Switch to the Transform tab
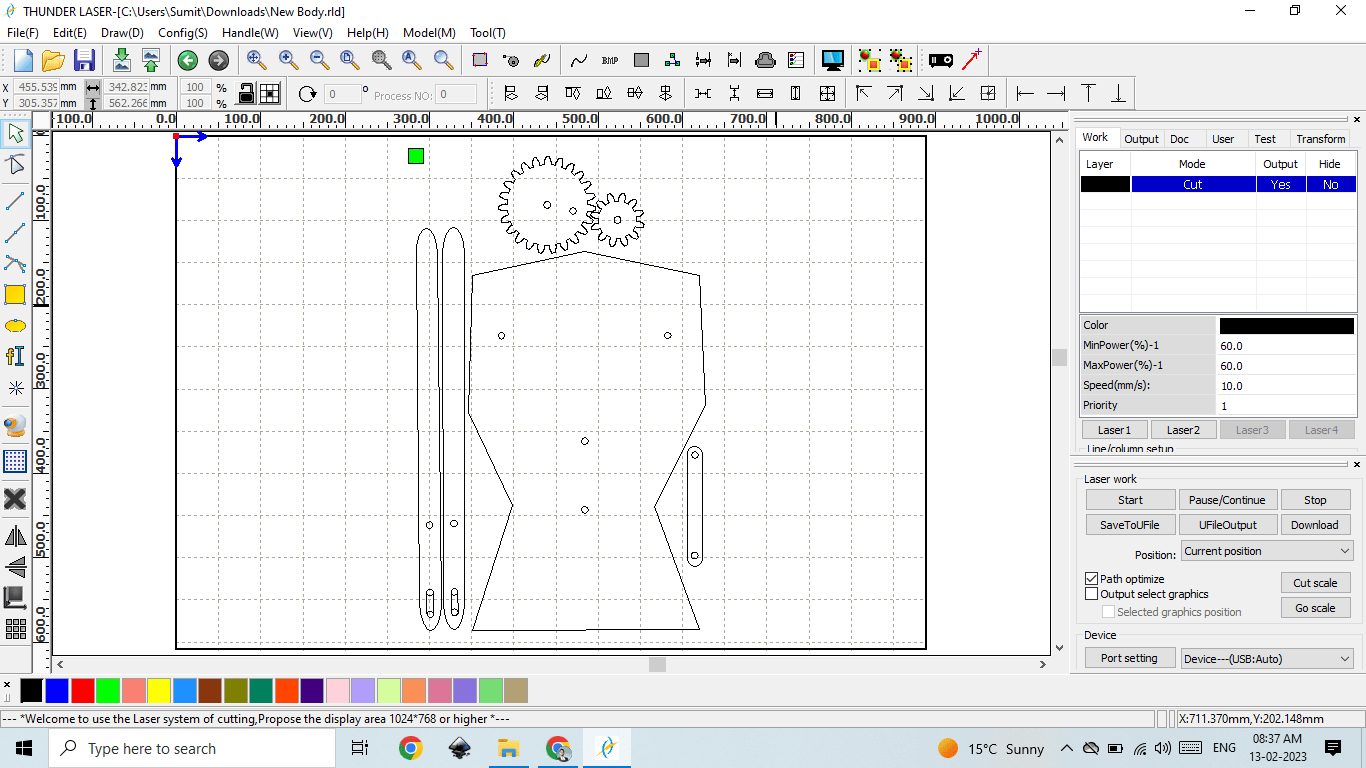Screen dimensions: 1366x768 (x=1320, y=139)
